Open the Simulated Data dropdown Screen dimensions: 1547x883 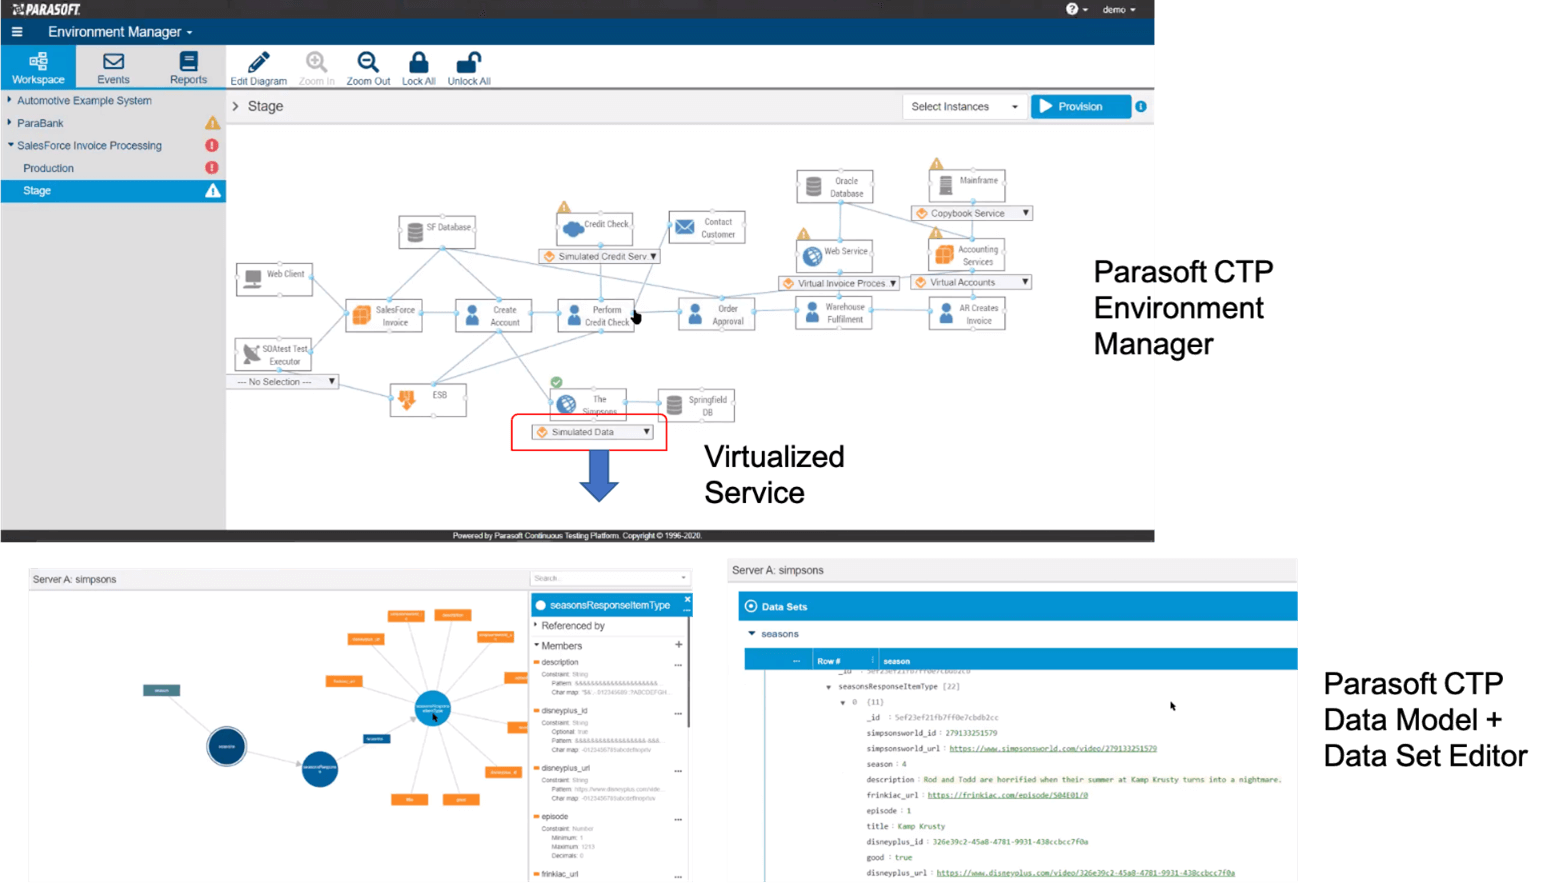[593, 432]
